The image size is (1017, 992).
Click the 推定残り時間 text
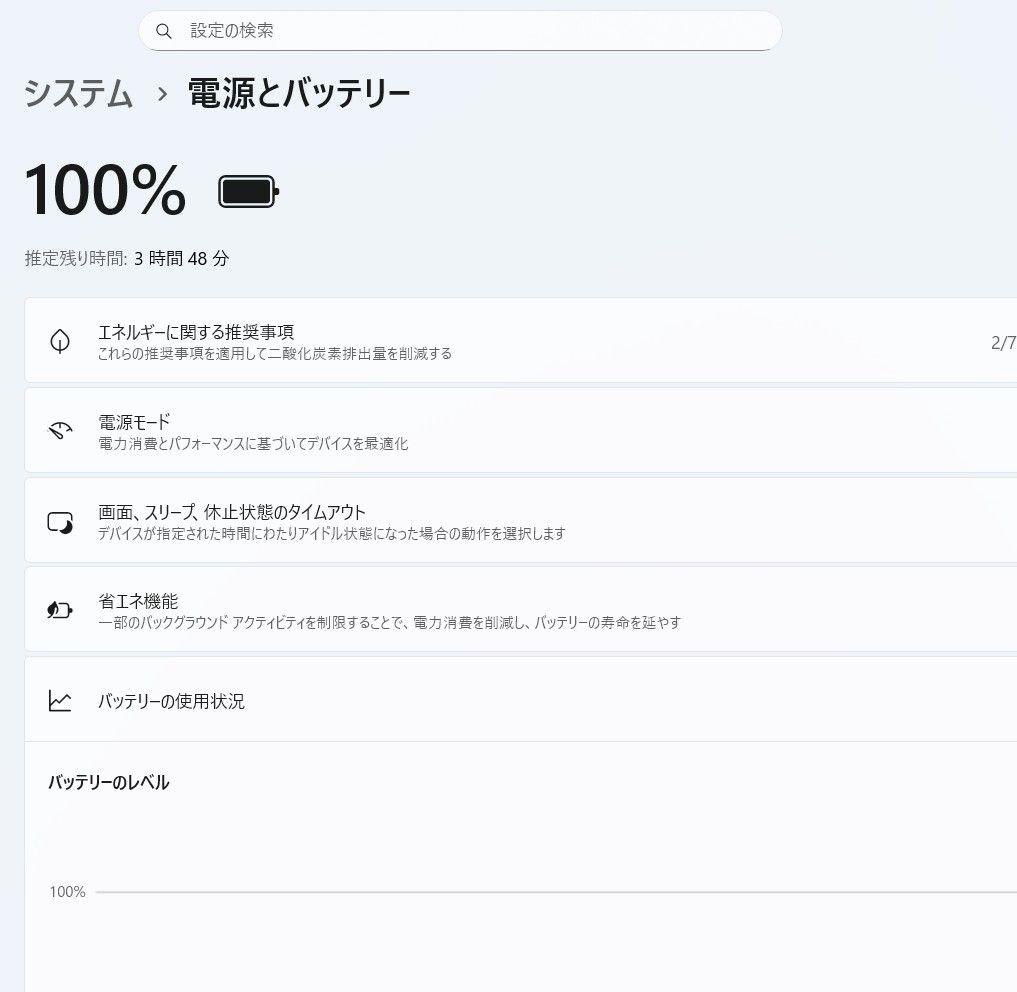[x=126, y=258]
